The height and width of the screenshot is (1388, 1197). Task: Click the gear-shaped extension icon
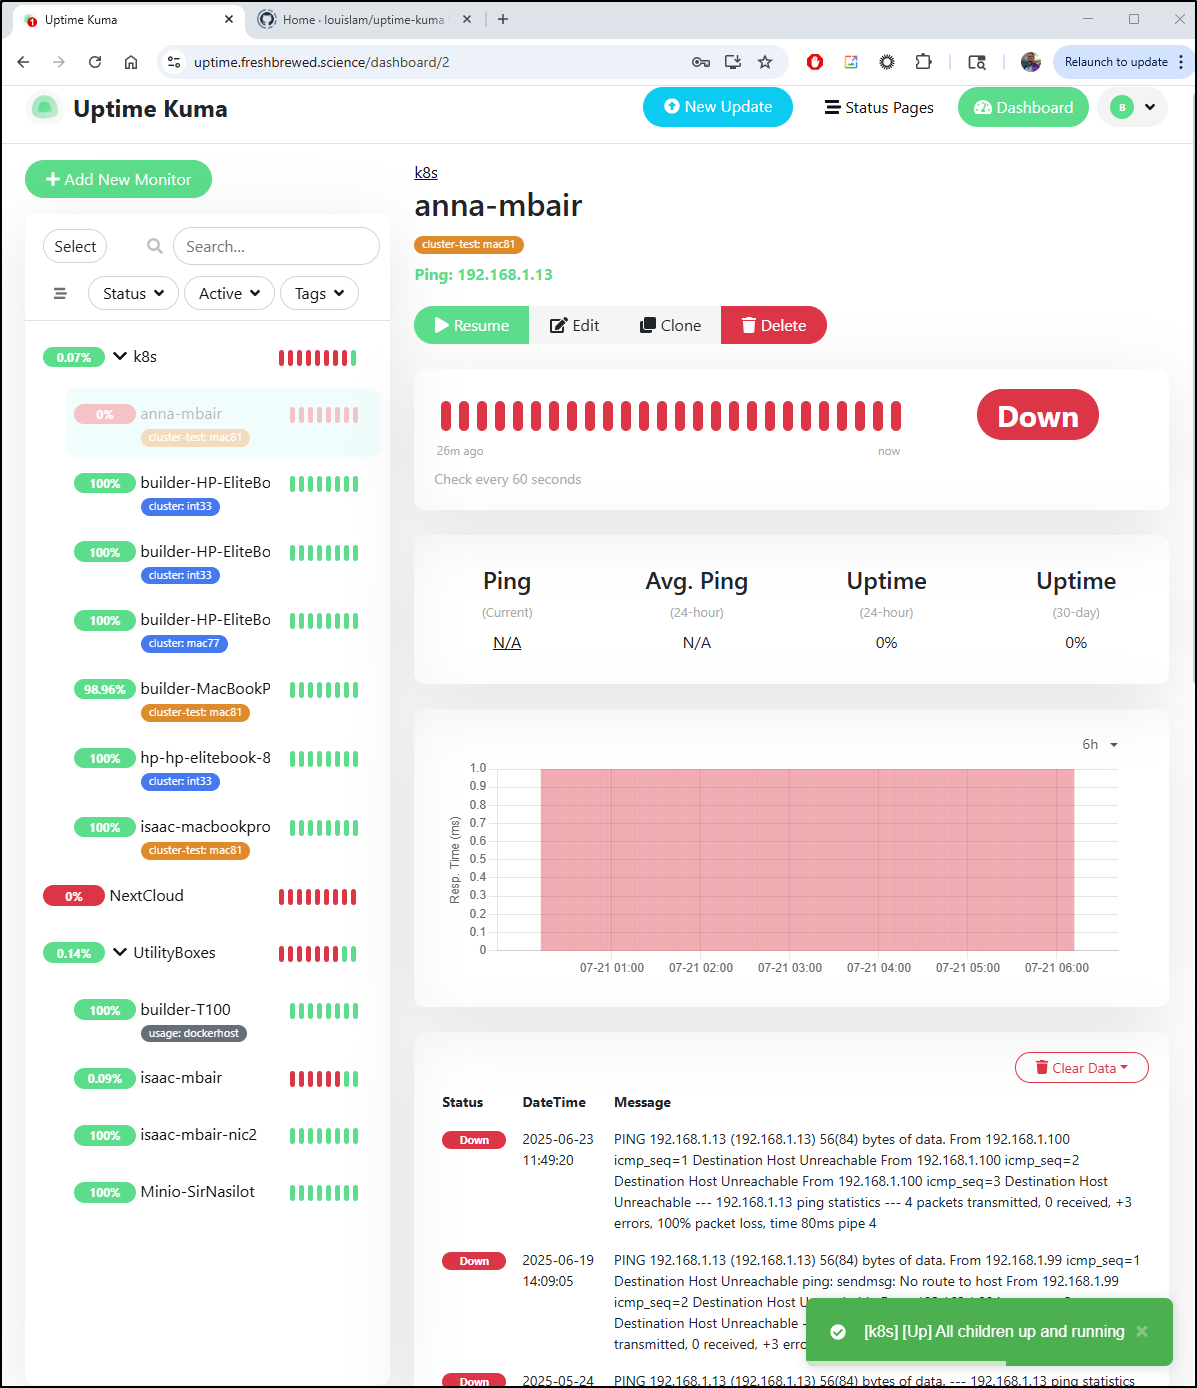(x=887, y=62)
